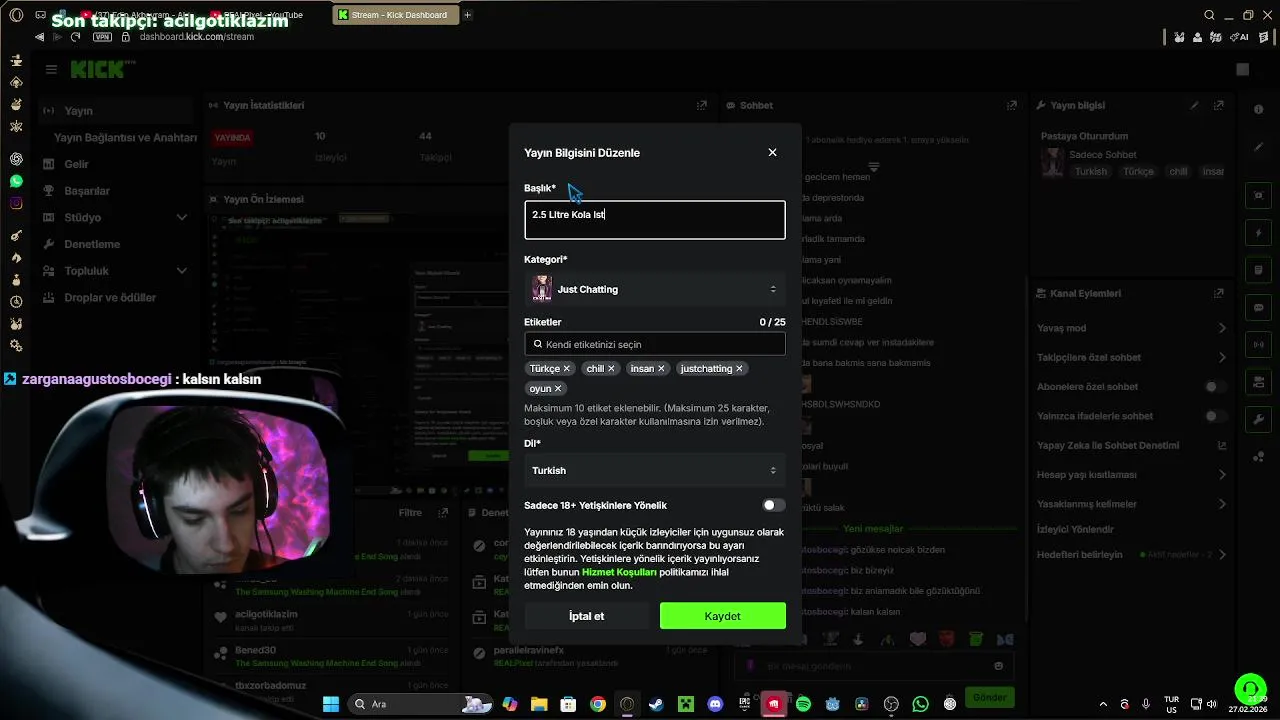
Task: Go back with the browser back arrow
Action: (39, 37)
